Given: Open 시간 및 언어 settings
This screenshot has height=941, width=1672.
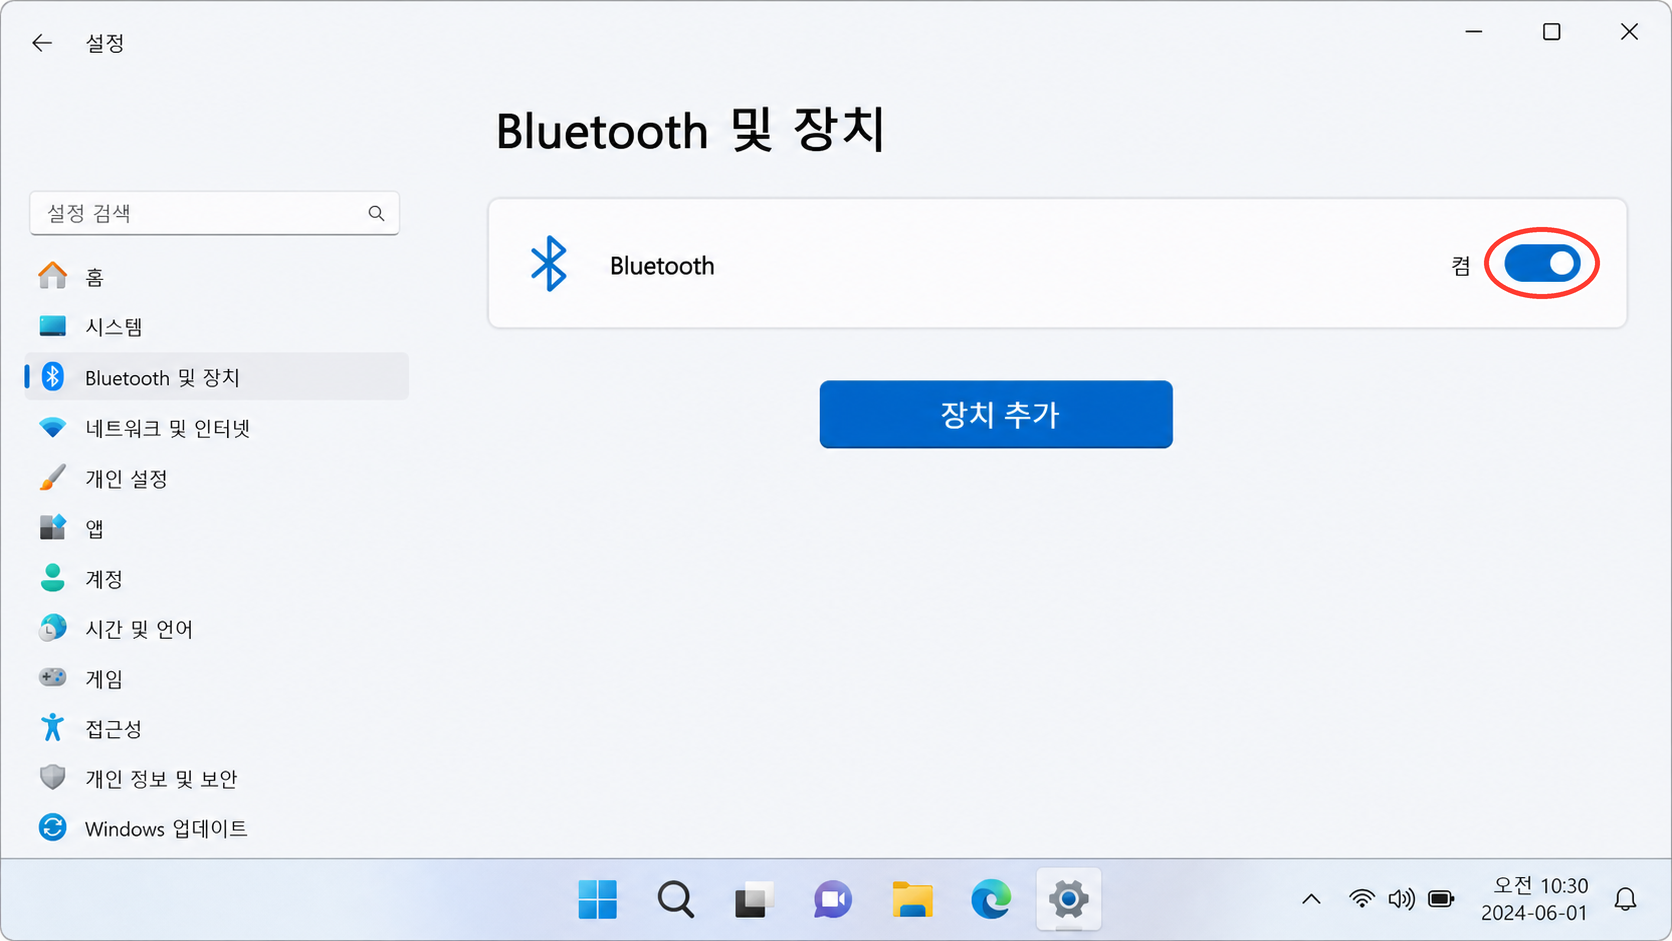Looking at the screenshot, I should click(215, 628).
